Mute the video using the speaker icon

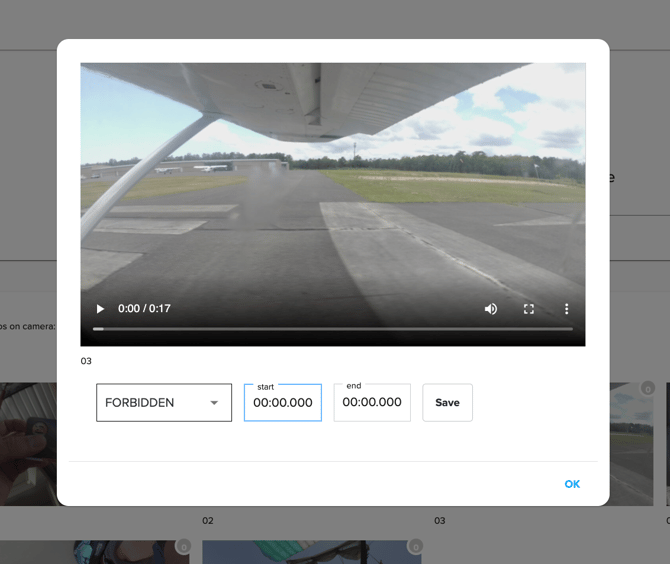point(491,309)
